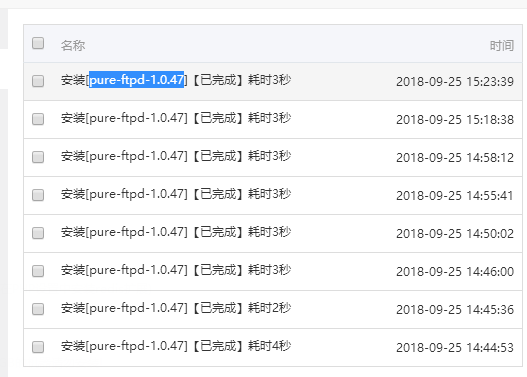Viewport: 527px width, 377px height.
Task: Check the row dated 2018-09-25 15:18:38
Action: pos(38,119)
